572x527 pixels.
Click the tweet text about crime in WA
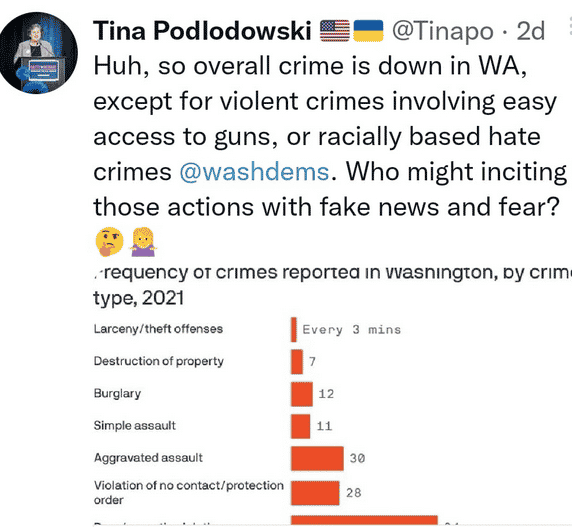click(x=330, y=136)
